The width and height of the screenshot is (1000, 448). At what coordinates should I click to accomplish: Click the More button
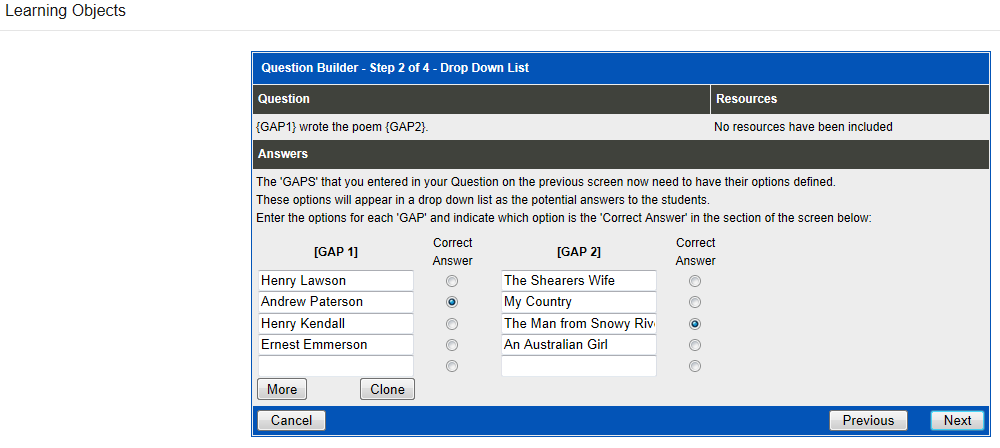pos(282,390)
